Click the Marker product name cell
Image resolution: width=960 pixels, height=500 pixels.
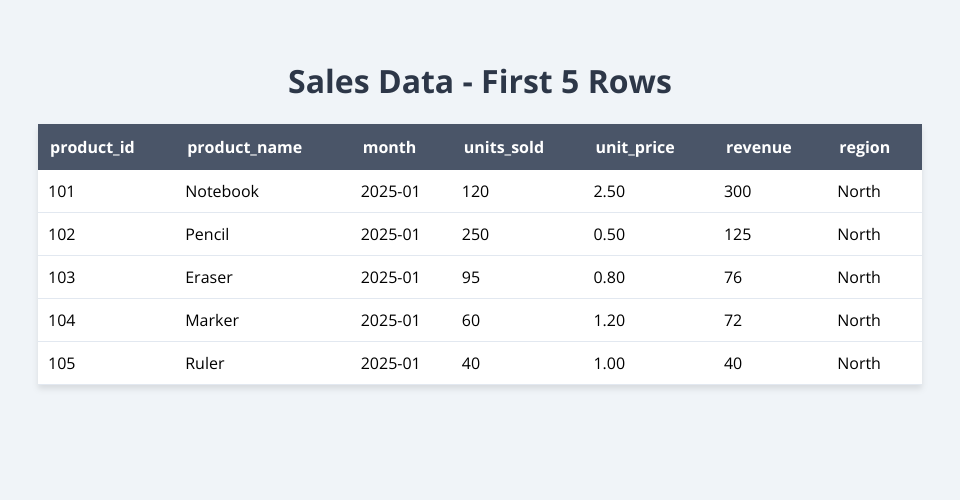pos(212,320)
